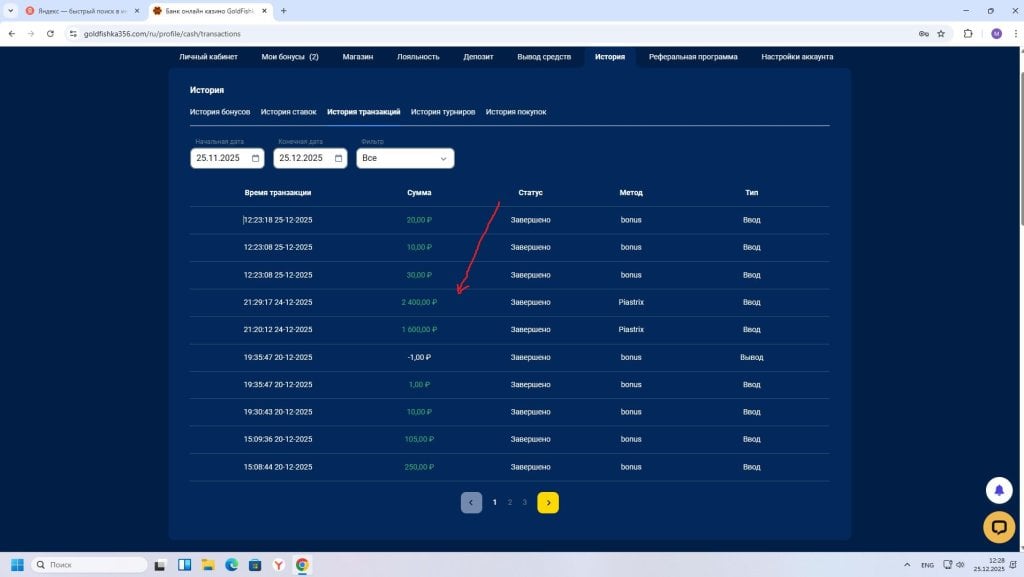The height and width of the screenshot is (577, 1024).
Task: Open the Chrome three-dot menu
Action: (1016, 33)
